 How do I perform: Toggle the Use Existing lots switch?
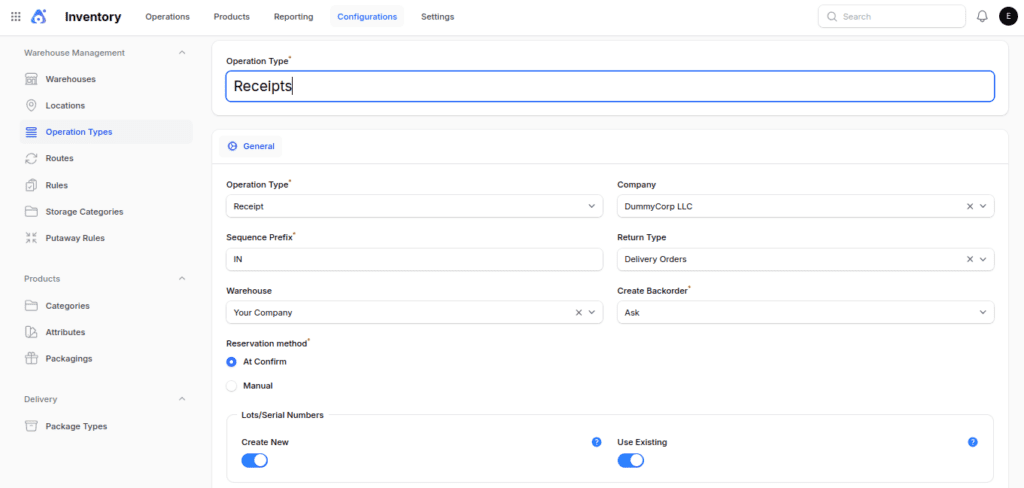[x=631, y=461]
